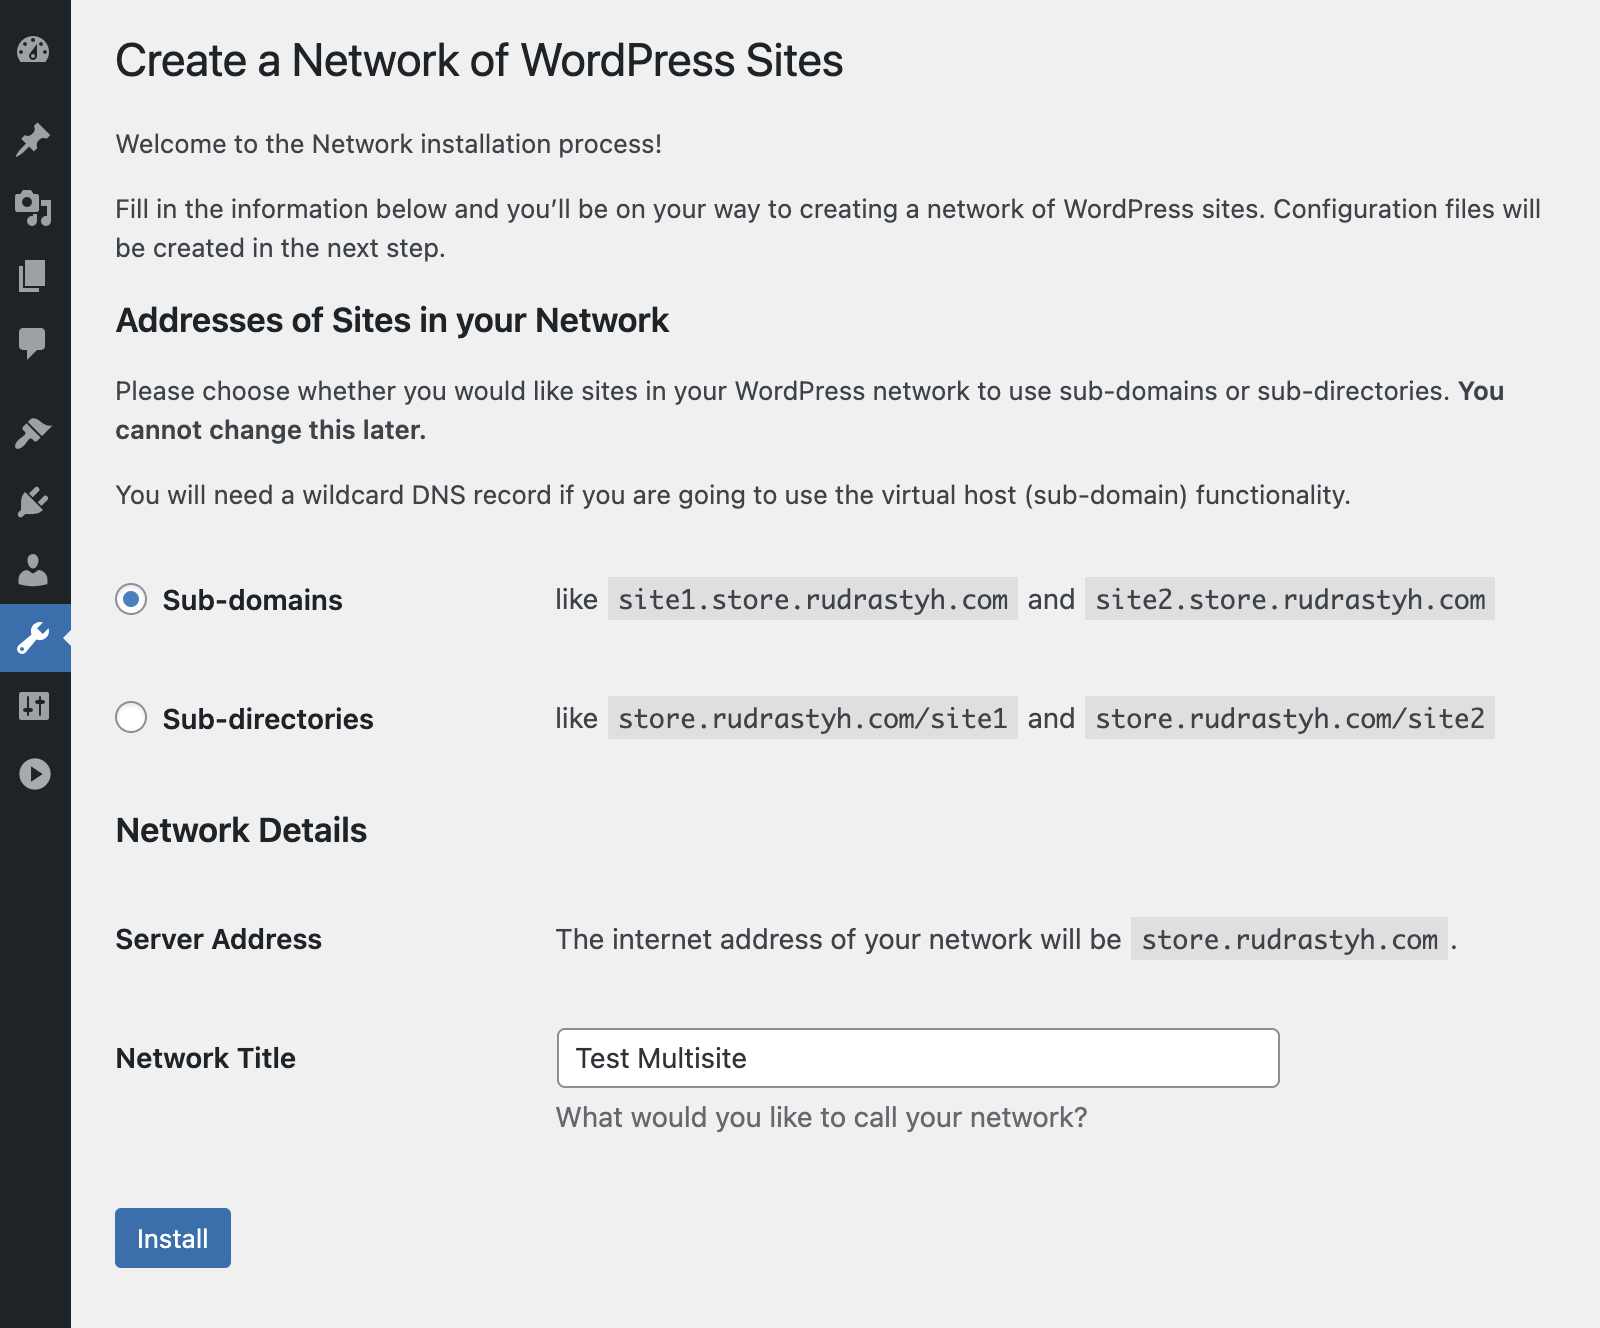This screenshot has width=1600, height=1328.
Task: Open Posts via the pushpin icon
Action: [x=33, y=140]
